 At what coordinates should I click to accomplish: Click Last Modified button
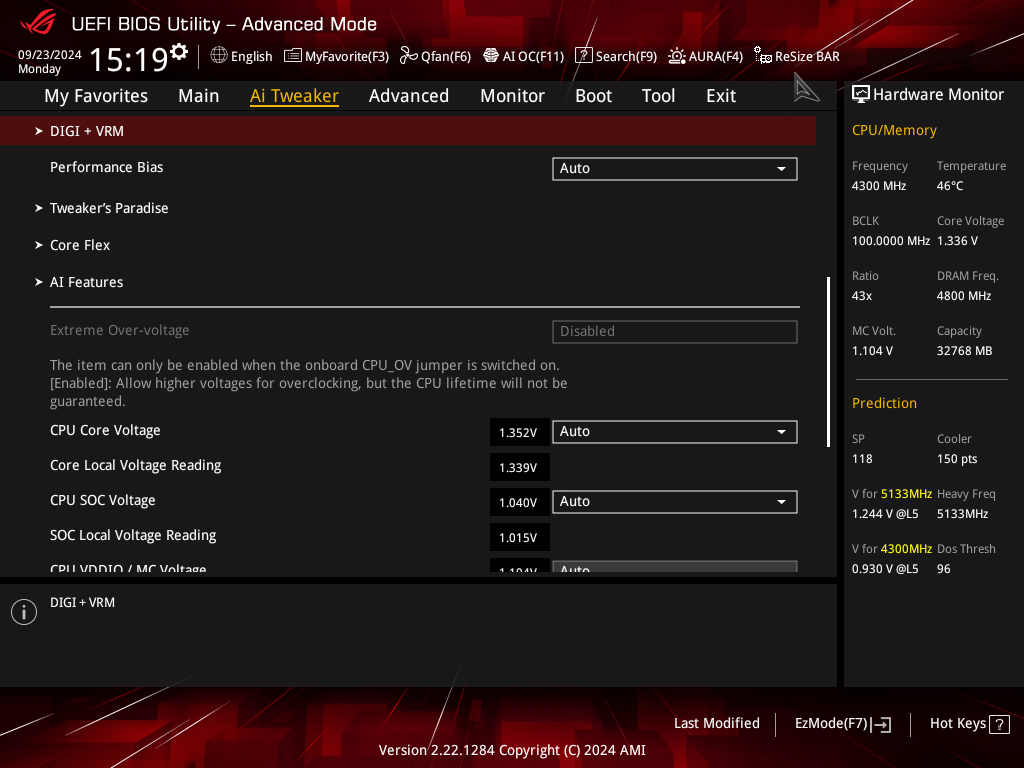[x=716, y=724]
